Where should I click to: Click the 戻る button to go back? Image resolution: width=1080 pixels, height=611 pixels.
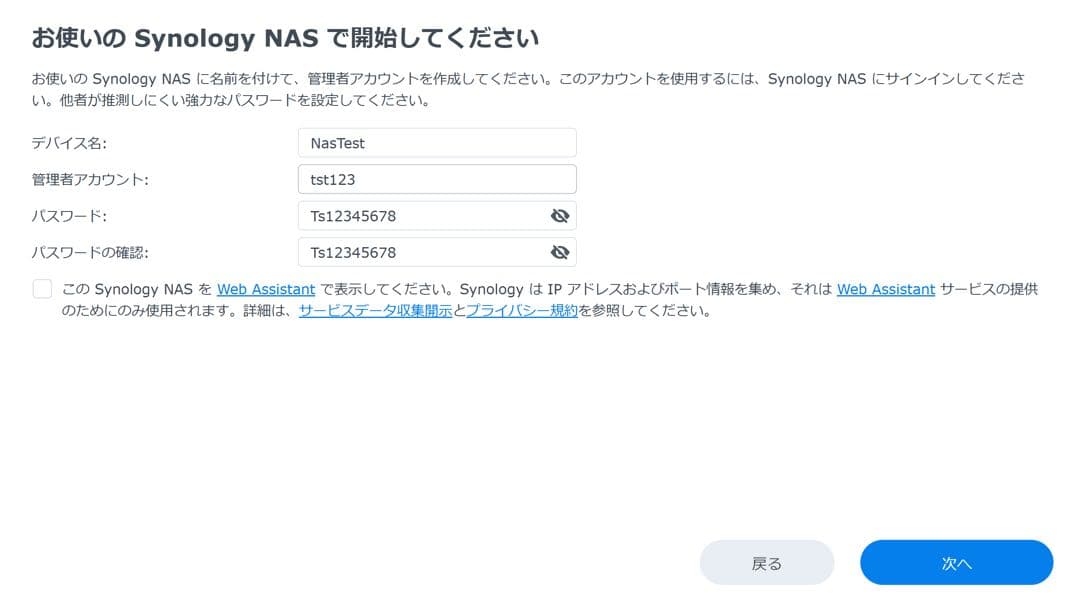coord(767,562)
